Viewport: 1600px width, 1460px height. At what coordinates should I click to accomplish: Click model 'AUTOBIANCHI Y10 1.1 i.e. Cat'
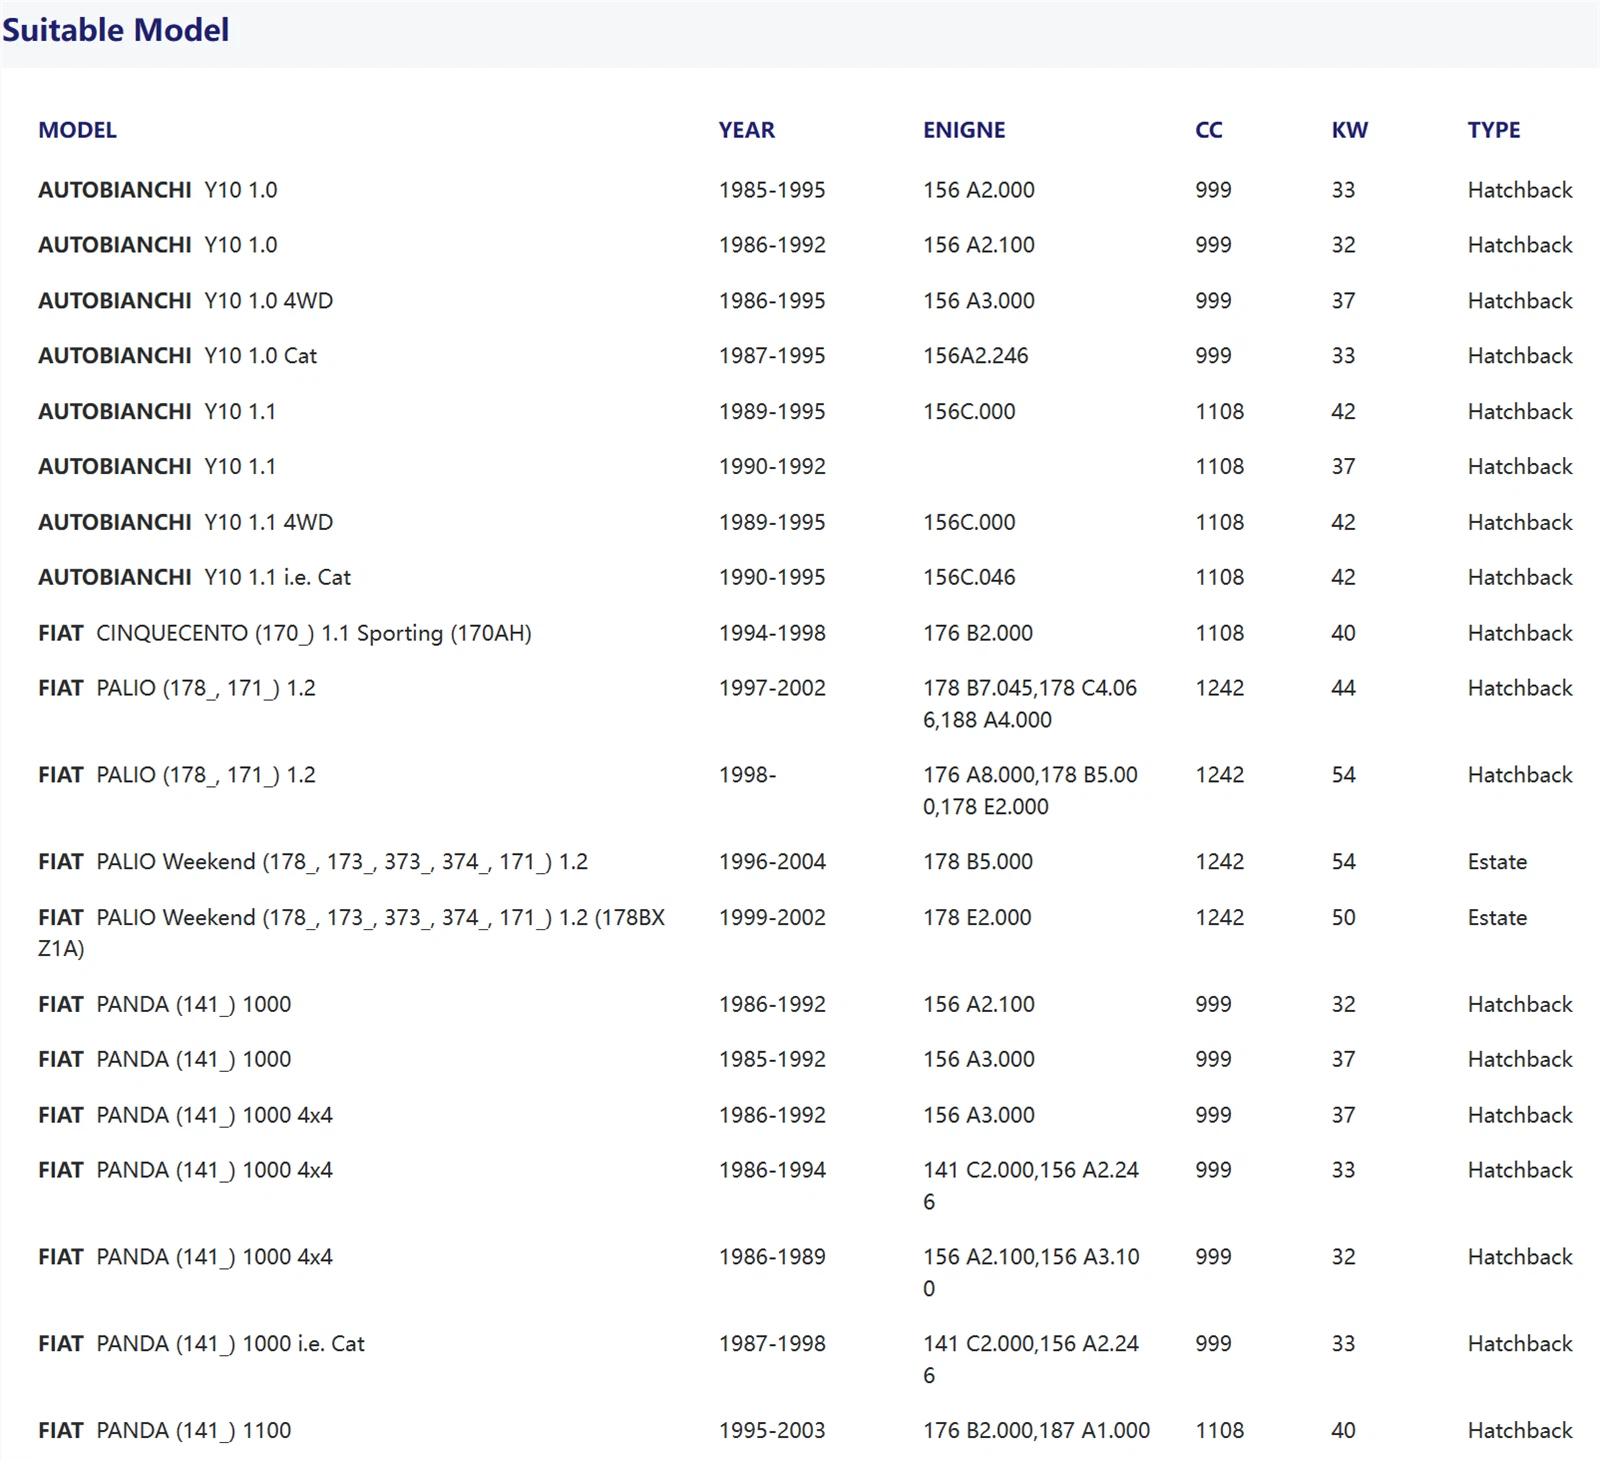(194, 577)
